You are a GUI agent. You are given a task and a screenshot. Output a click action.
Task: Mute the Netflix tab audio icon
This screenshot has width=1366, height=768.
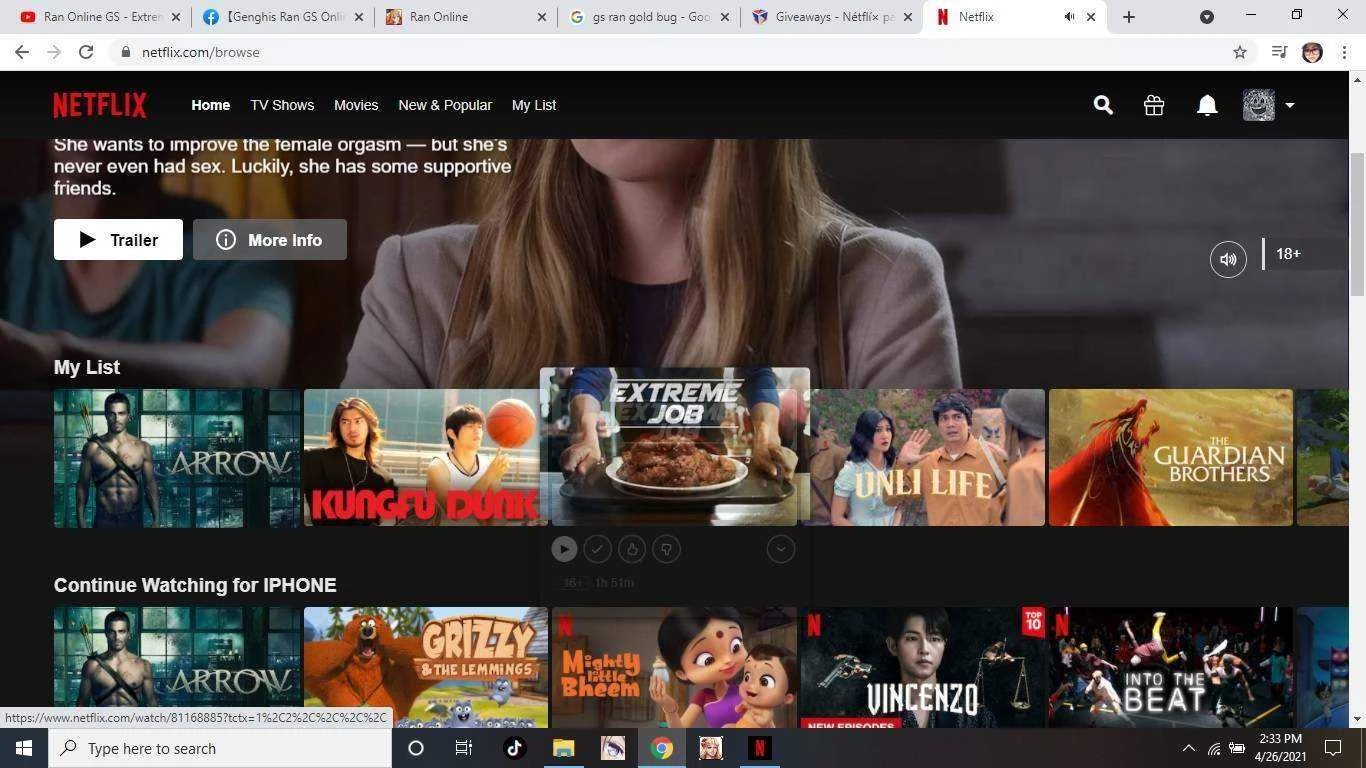point(1069,17)
